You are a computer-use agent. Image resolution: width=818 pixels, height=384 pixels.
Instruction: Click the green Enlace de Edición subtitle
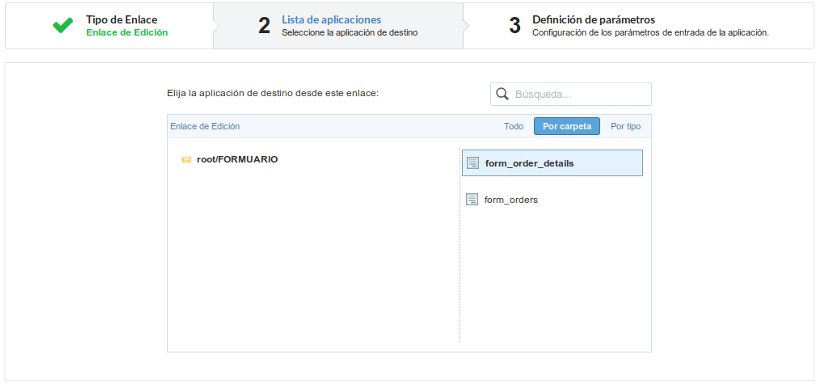(x=127, y=32)
